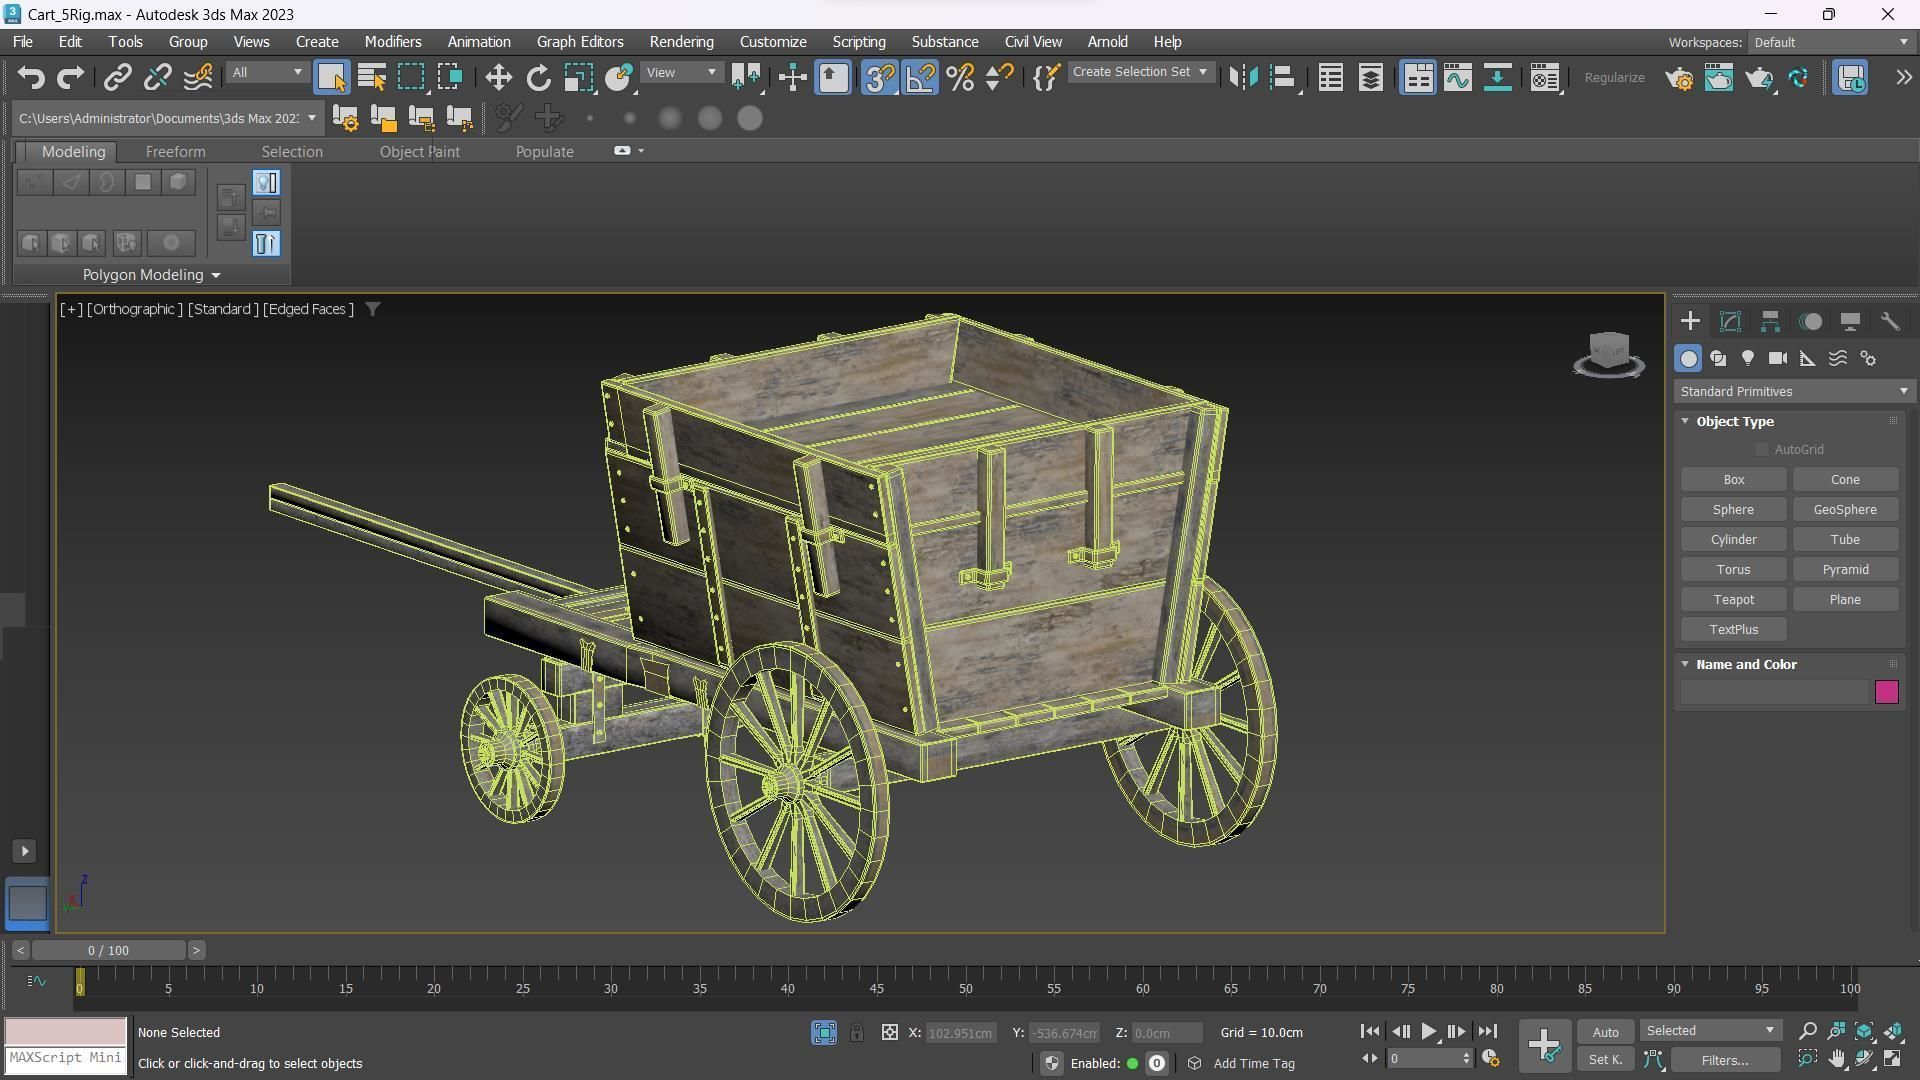
Task: Click the Mirror tool icon
Action: [x=1243, y=78]
